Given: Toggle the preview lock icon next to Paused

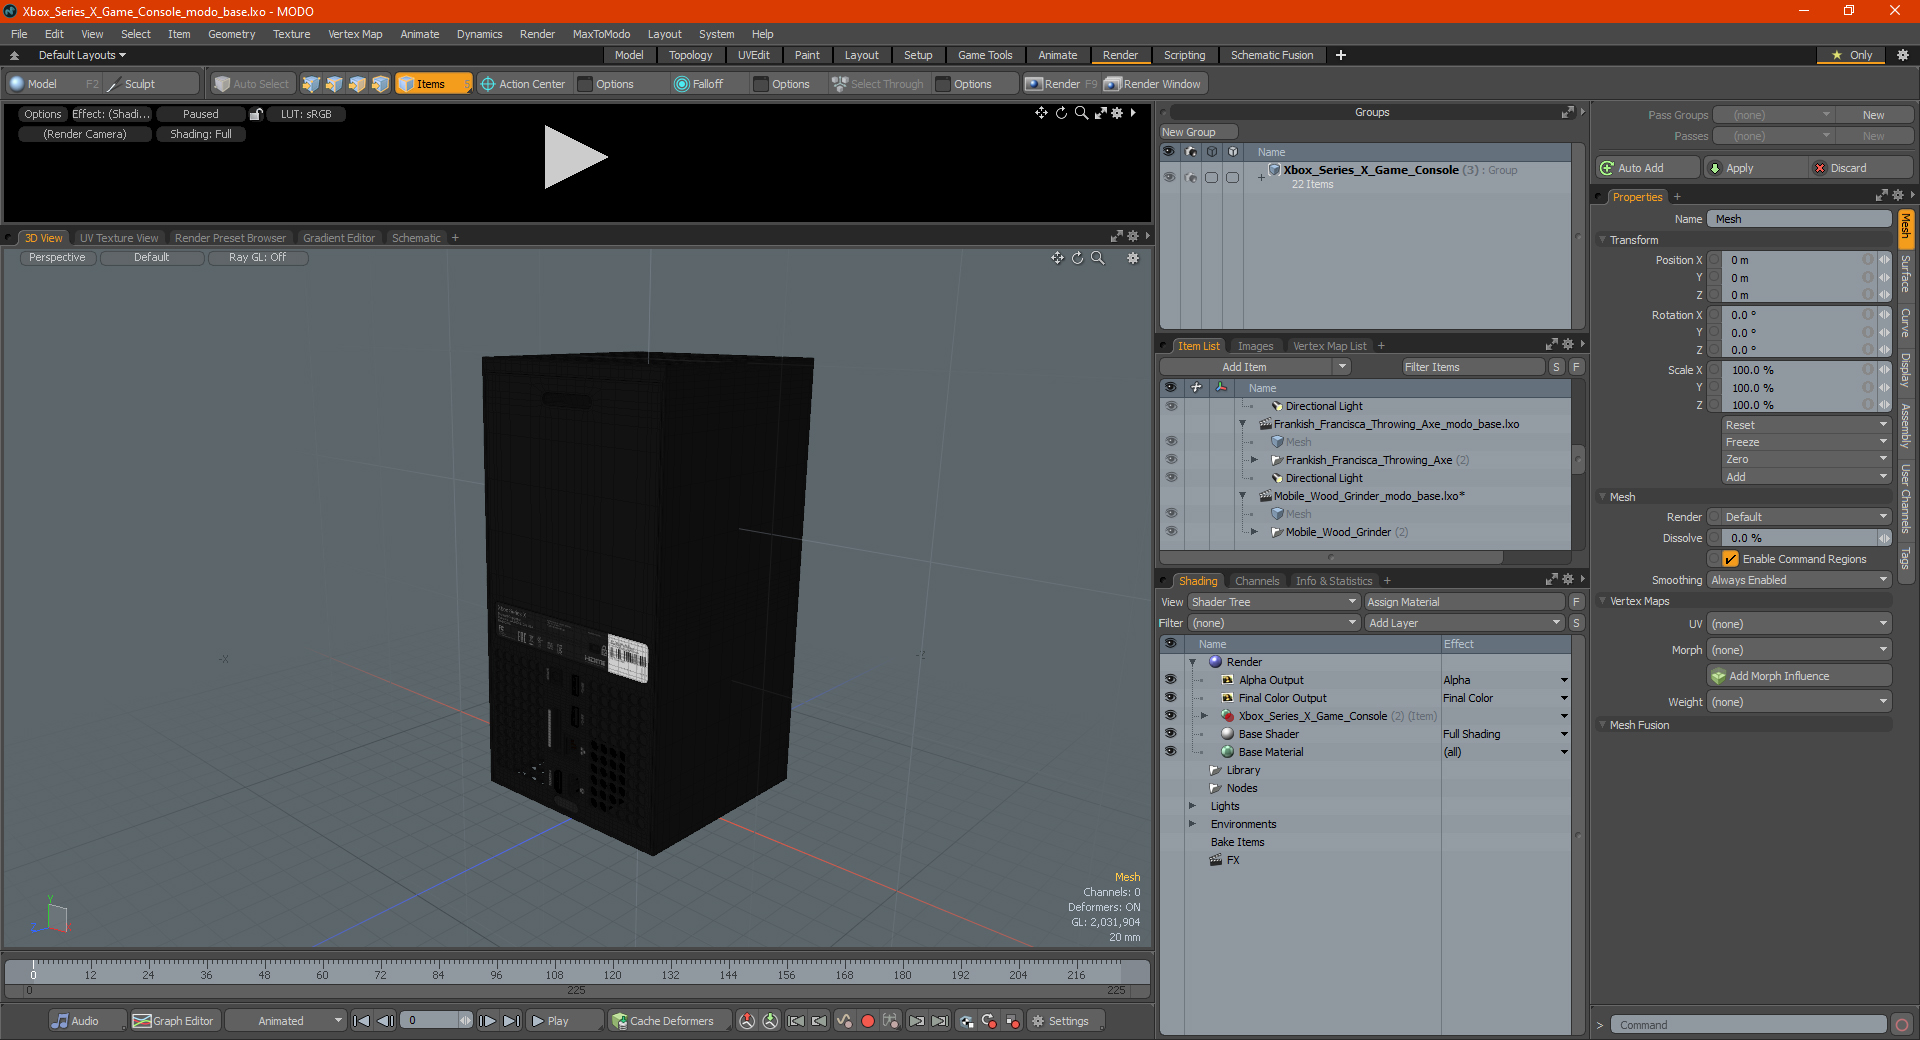Looking at the screenshot, I should tap(256, 114).
